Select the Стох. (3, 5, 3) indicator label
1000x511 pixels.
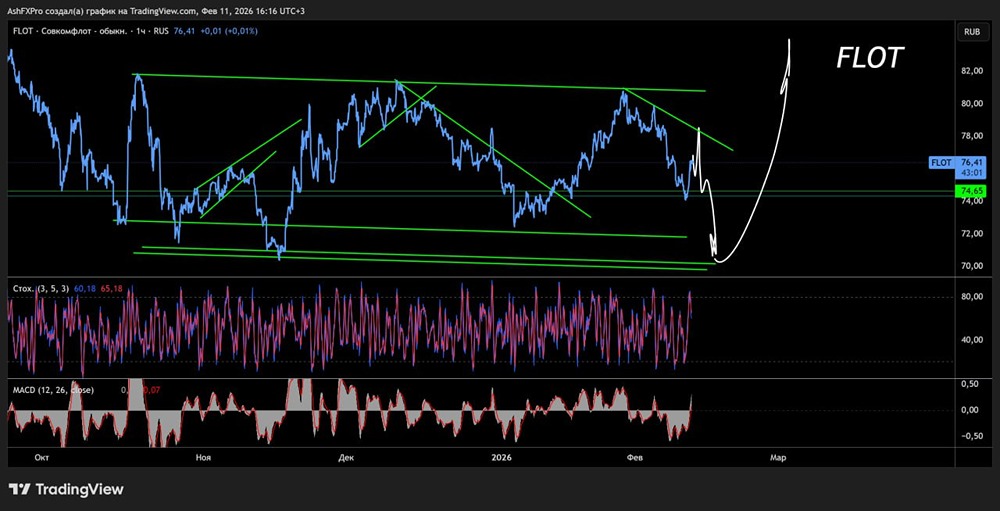41,289
